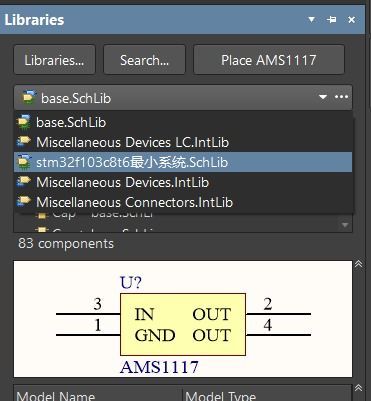This screenshot has width=371, height=401.
Task: Choose stm32f103c8t6最小系统.SchLib library
Action: click(x=183, y=162)
